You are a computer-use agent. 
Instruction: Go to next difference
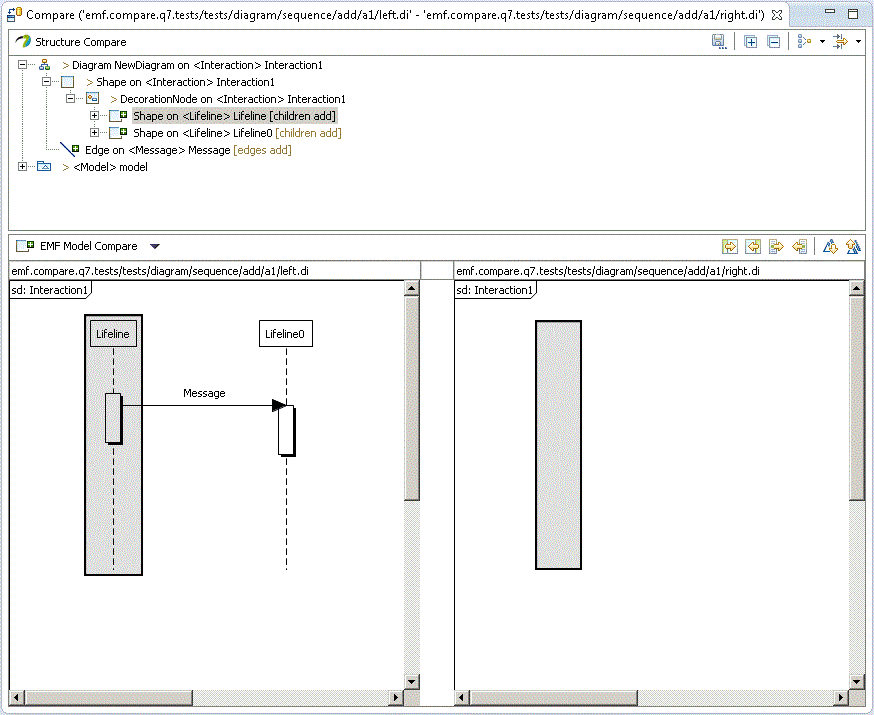pos(830,246)
